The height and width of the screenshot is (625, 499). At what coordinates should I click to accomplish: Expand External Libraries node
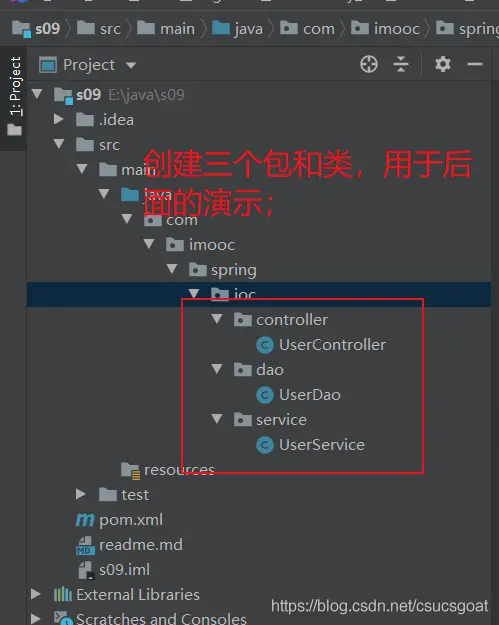coord(35,594)
